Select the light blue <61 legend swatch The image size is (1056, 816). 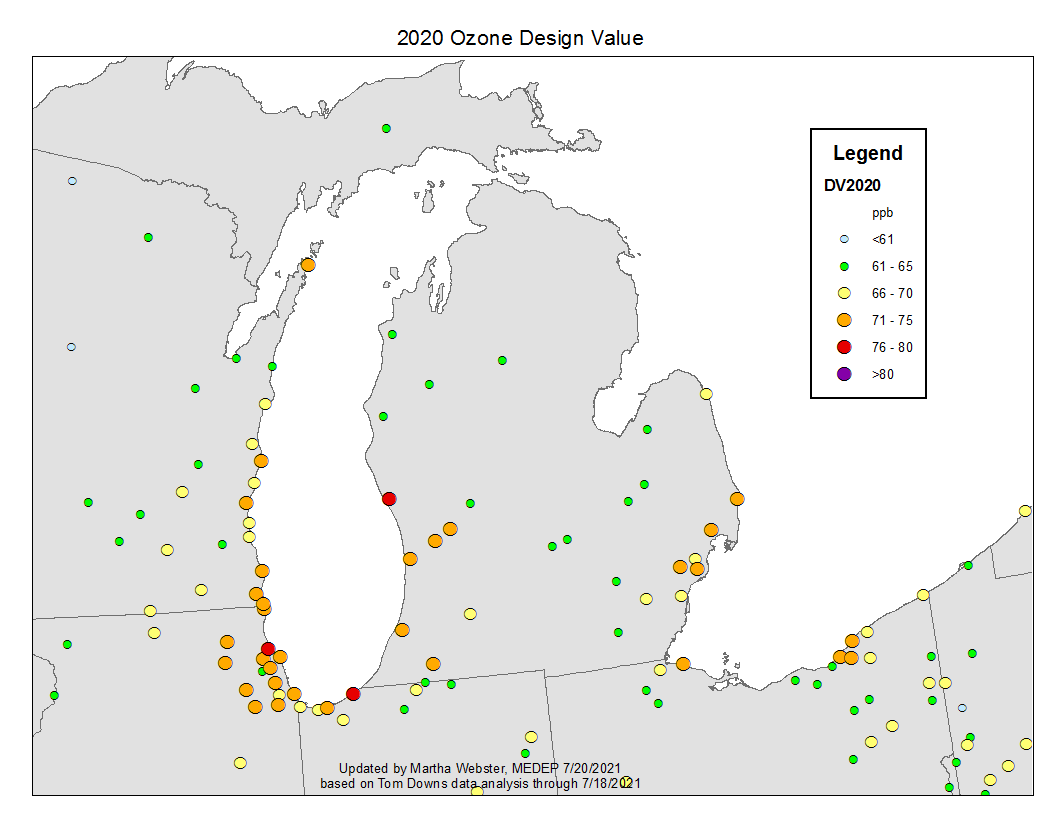coord(844,239)
